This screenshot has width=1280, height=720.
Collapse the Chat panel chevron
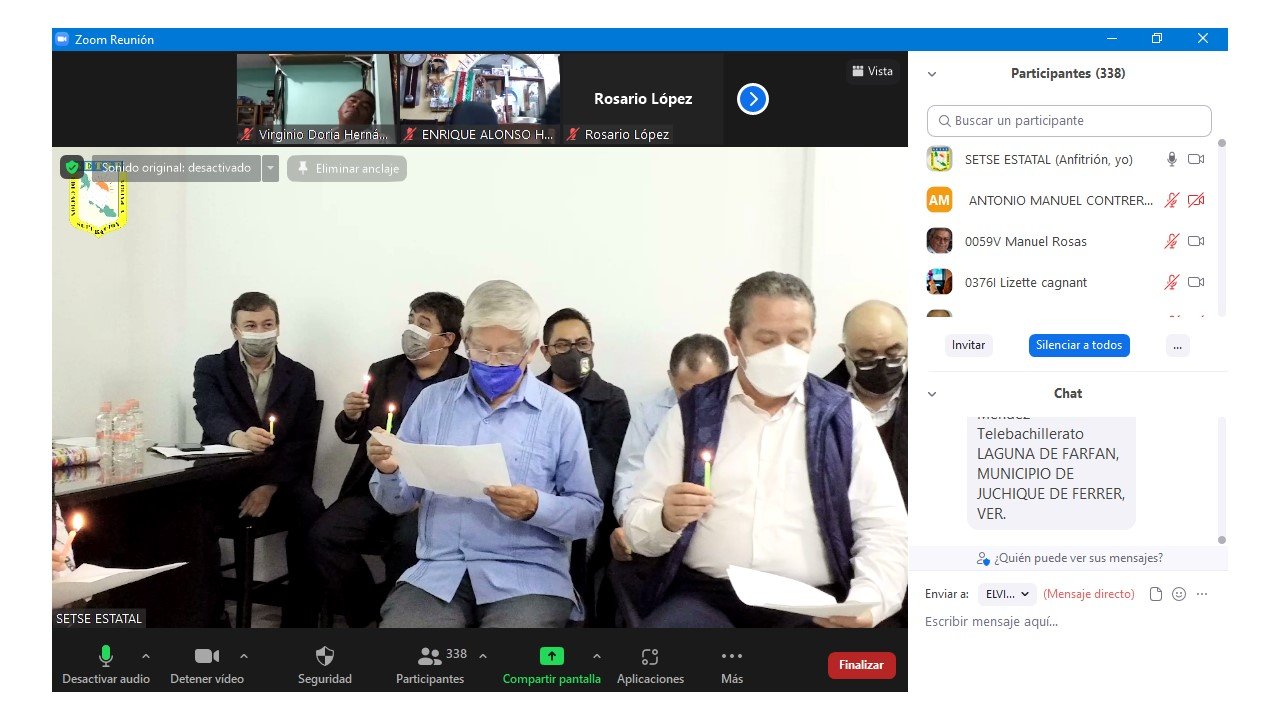(932, 394)
